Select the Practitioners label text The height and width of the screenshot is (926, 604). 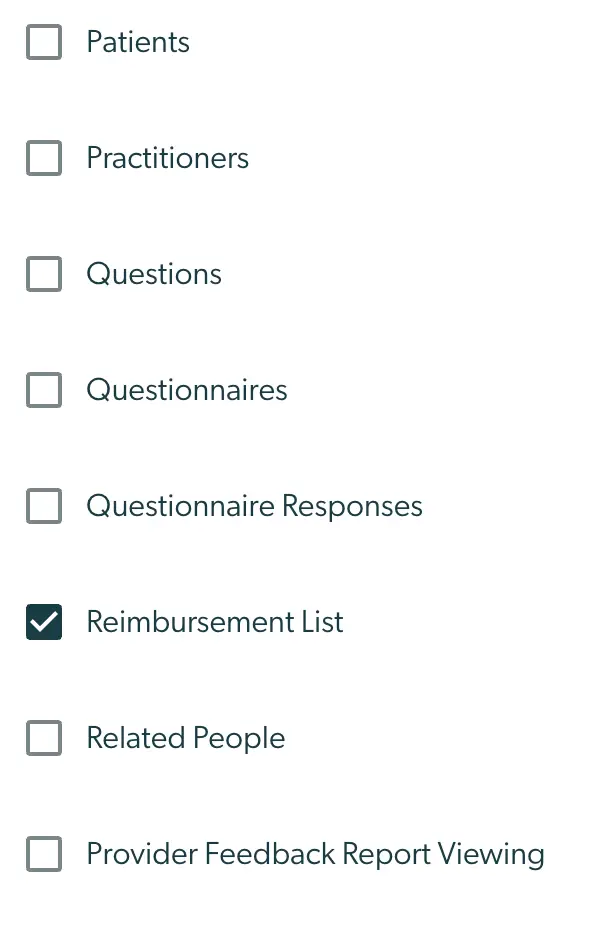[167, 158]
